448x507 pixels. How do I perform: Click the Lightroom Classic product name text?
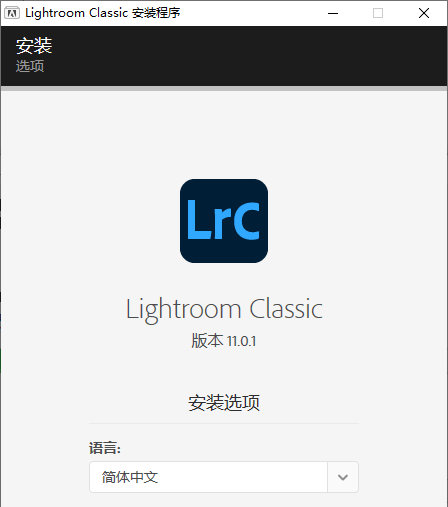point(224,310)
